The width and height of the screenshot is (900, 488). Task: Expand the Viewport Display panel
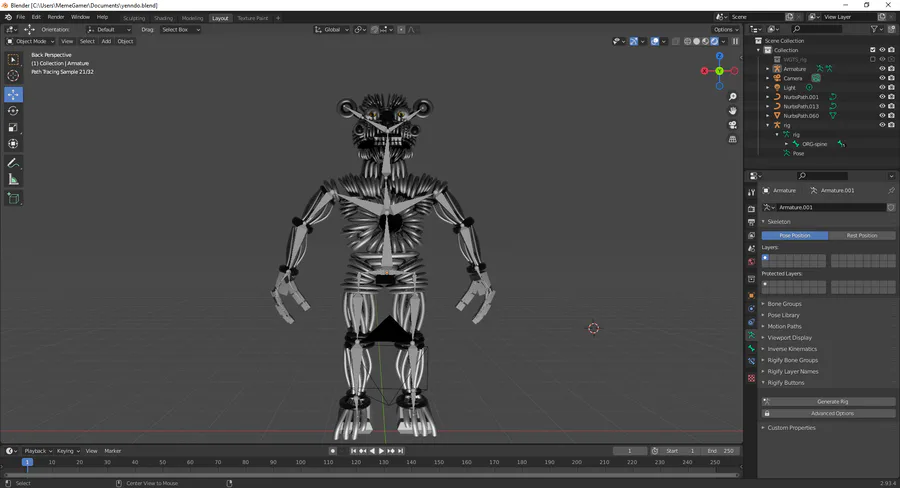point(790,338)
